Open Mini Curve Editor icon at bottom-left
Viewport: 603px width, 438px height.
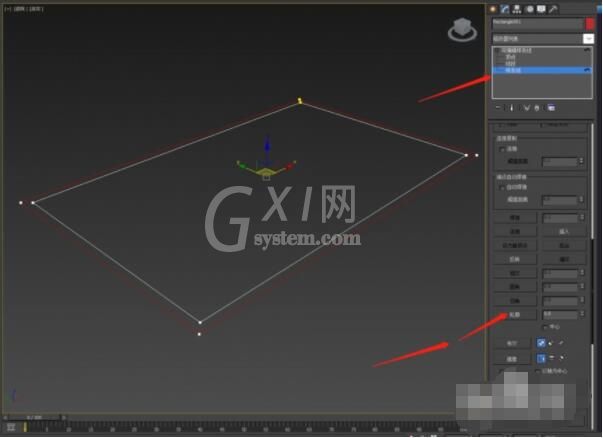[11, 427]
